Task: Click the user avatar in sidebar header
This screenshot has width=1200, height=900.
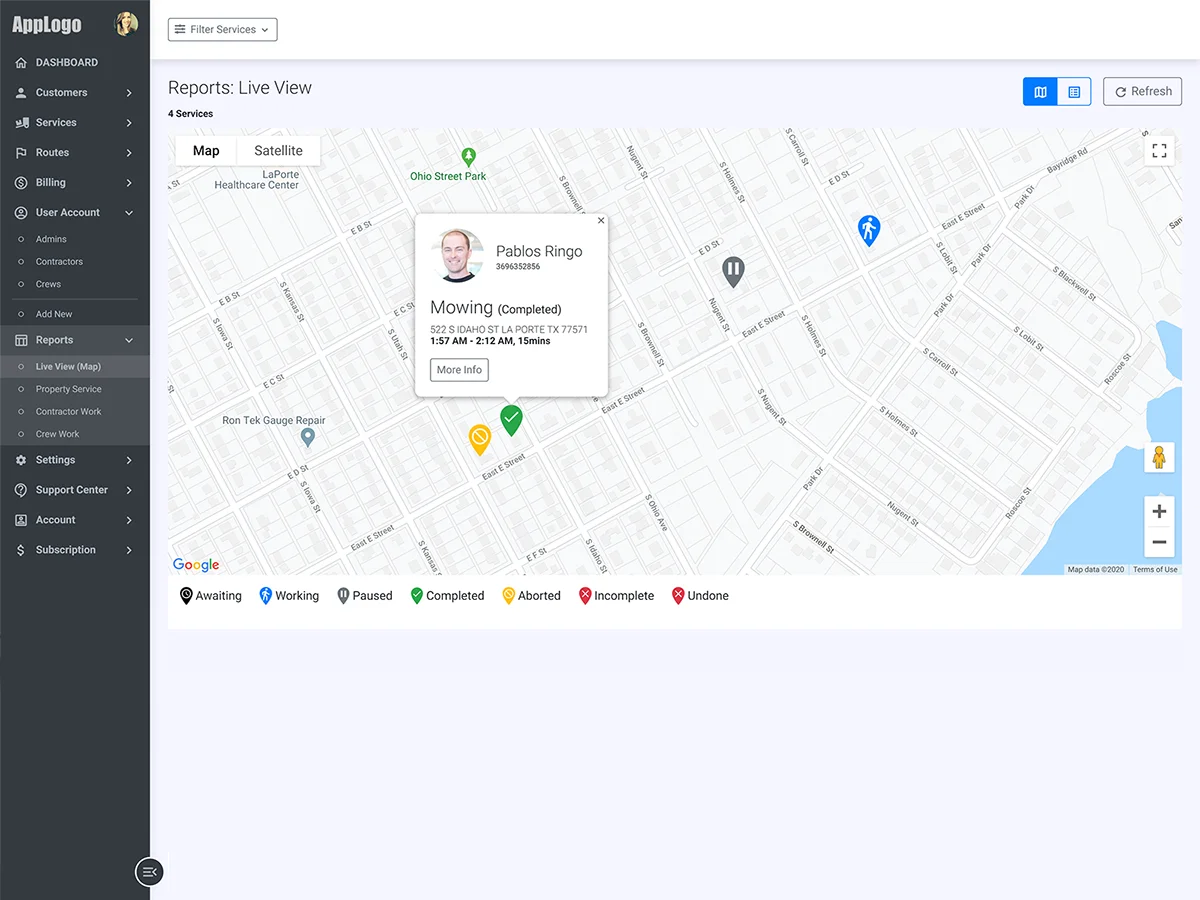Action: click(x=127, y=24)
